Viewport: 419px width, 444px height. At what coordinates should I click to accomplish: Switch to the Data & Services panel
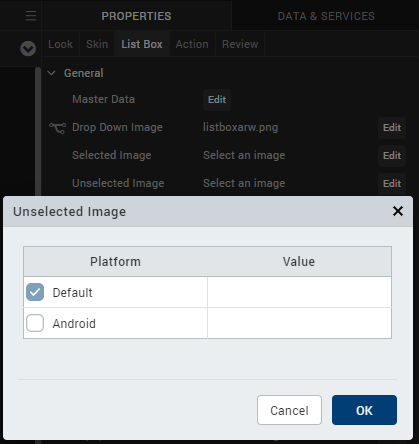click(x=326, y=16)
